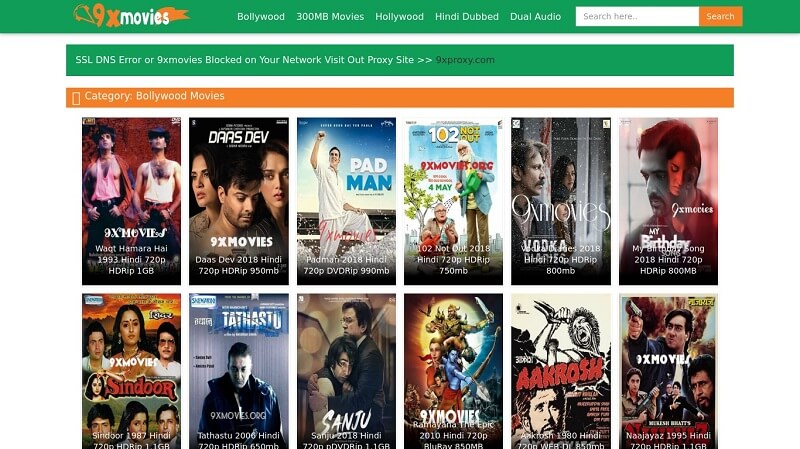Click the 'SSL DNS Error' notice text

click(254, 60)
